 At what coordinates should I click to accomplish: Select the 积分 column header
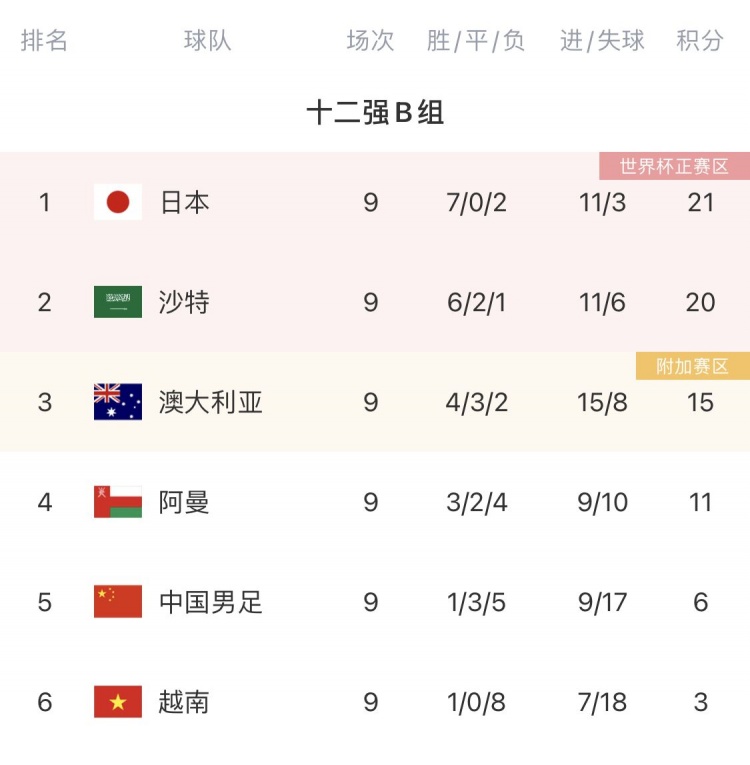(x=699, y=40)
